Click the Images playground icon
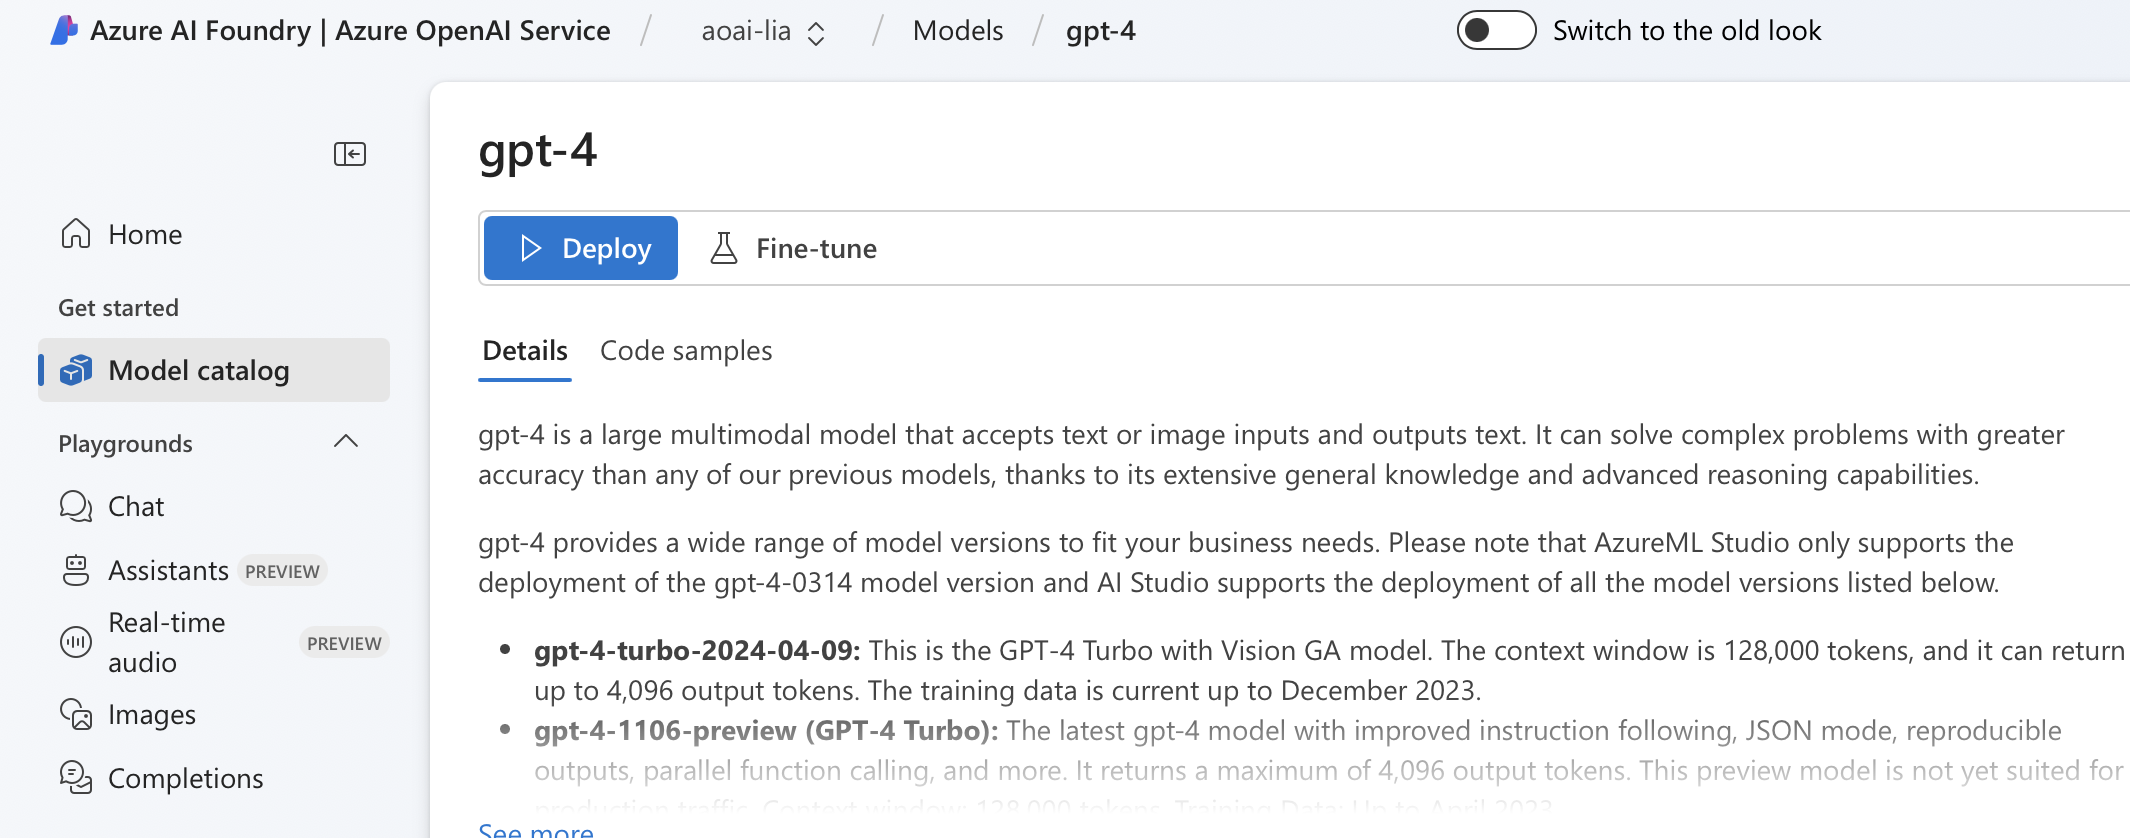 coord(76,714)
